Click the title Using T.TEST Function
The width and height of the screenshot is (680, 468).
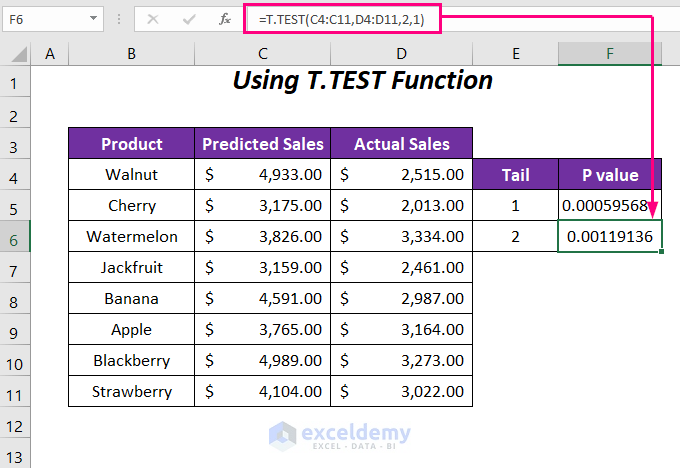pyautogui.click(x=362, y=81)
